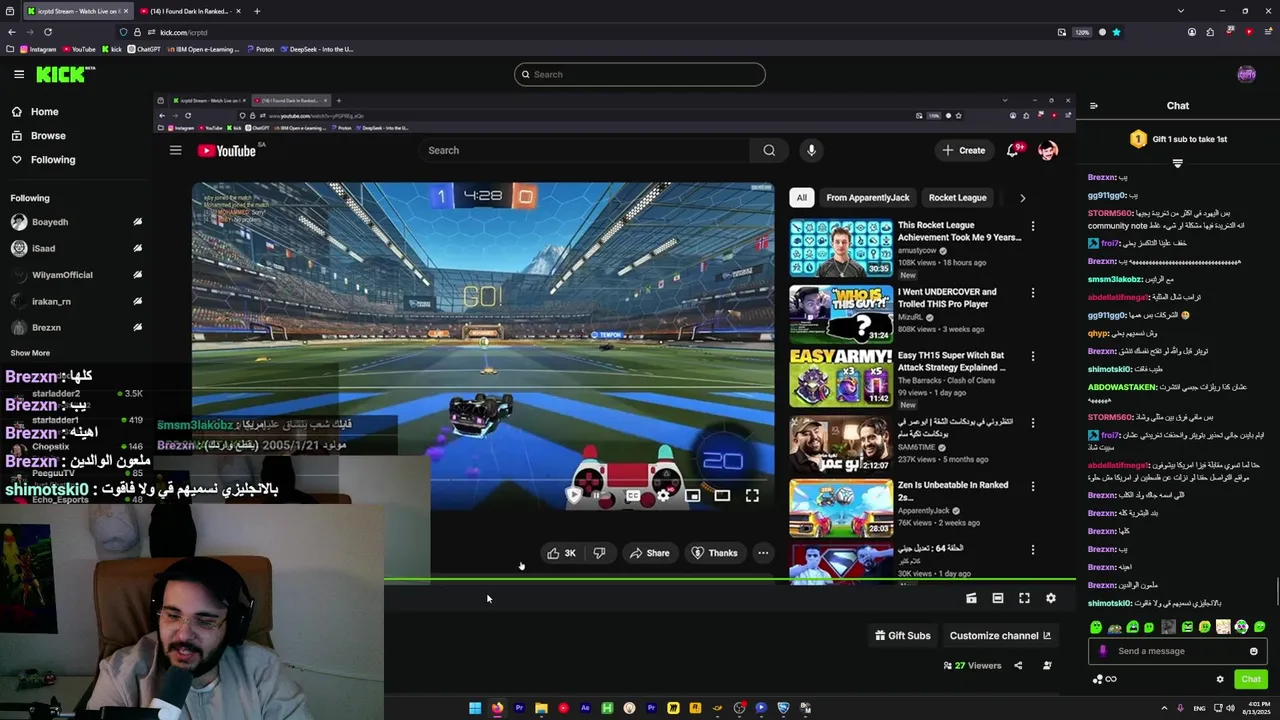
Task: Open Windows Start button on taskbar
Action: point(475,708)
